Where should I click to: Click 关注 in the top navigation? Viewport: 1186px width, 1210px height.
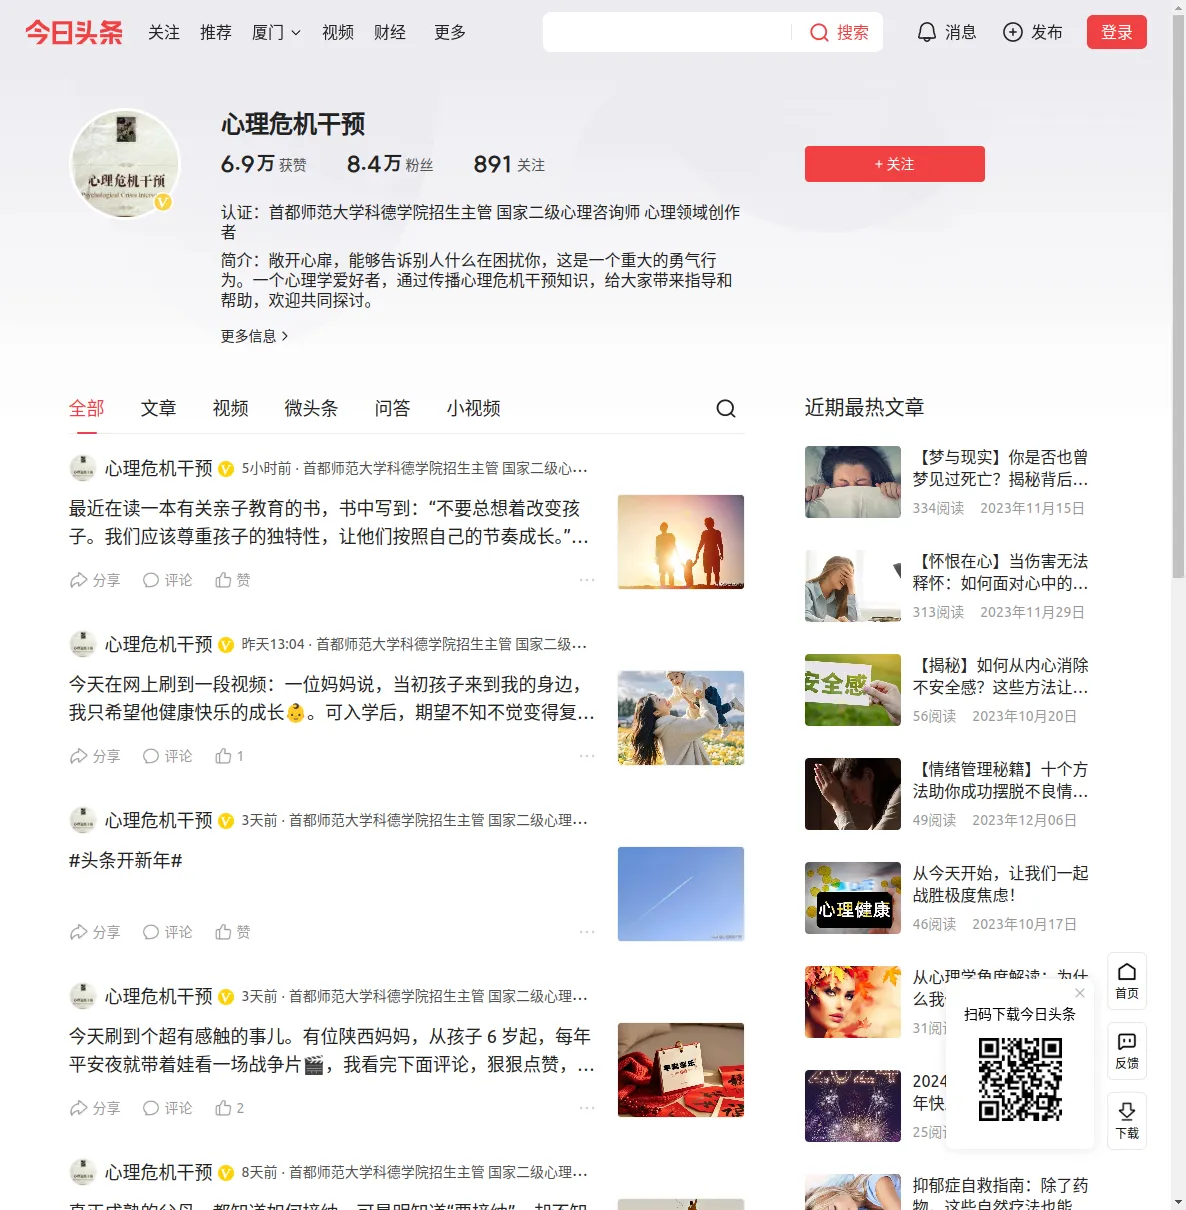click(x=164, y=32)
